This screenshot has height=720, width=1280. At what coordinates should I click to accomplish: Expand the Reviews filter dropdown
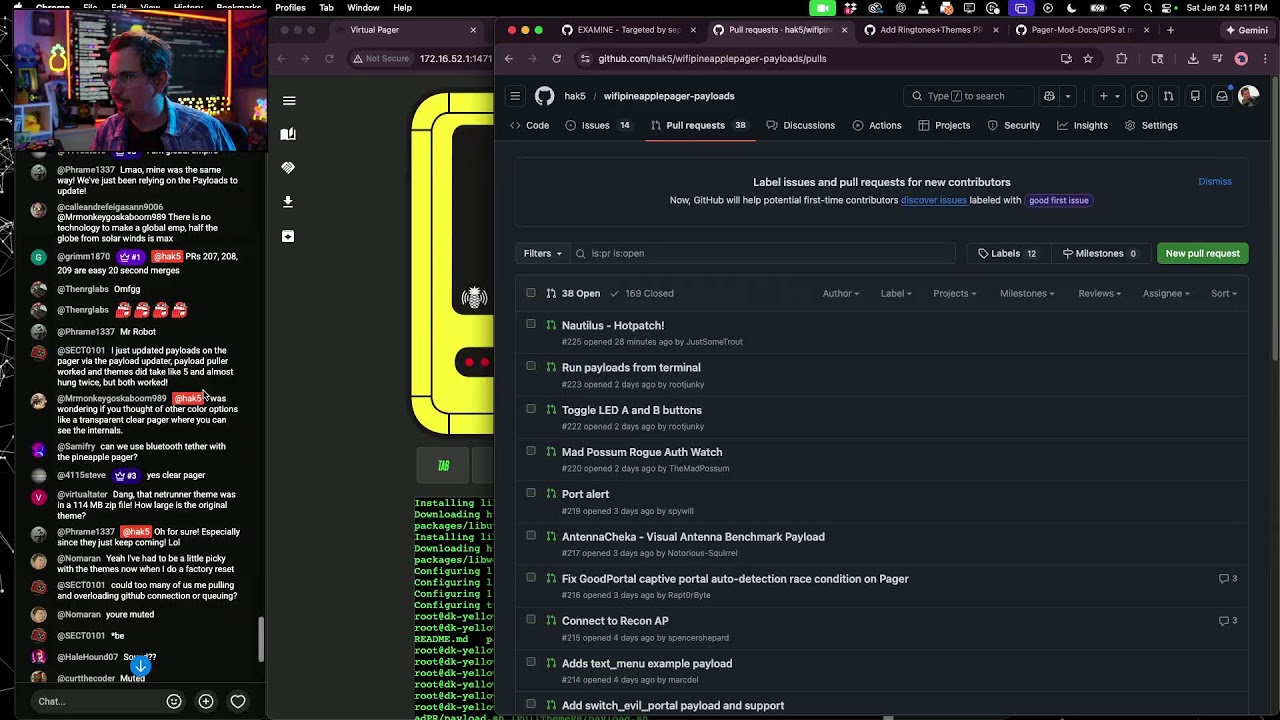point(1100,294)
